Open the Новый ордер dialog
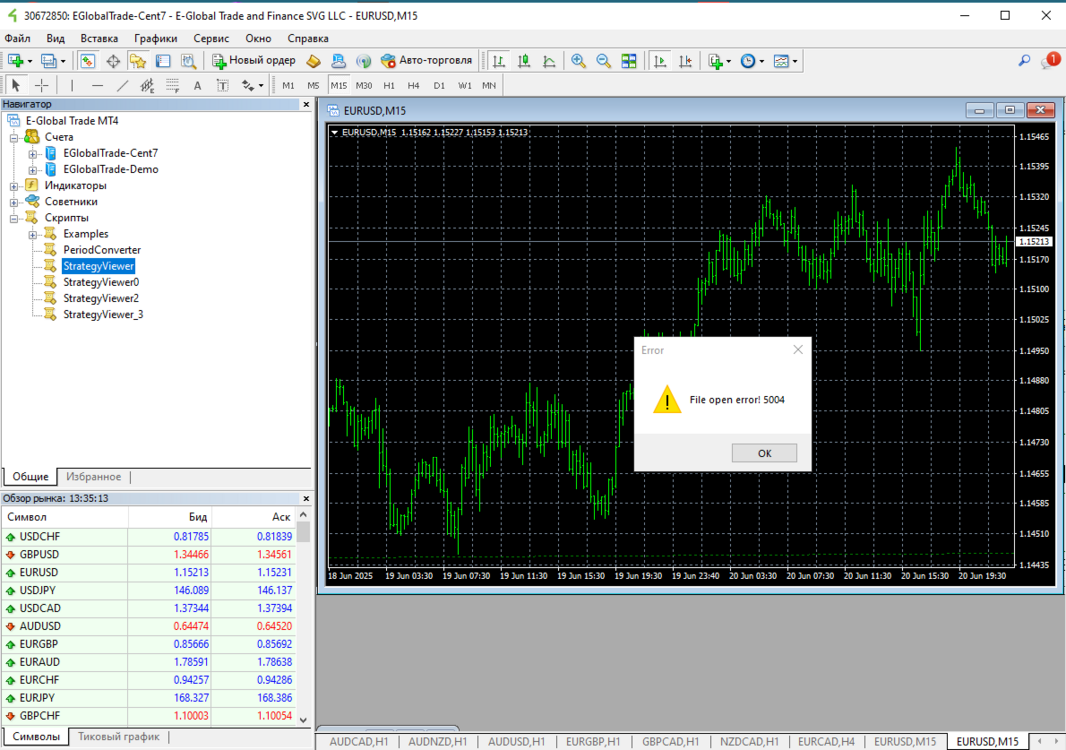Screen dimensions: 1066x750 point(254,61)
